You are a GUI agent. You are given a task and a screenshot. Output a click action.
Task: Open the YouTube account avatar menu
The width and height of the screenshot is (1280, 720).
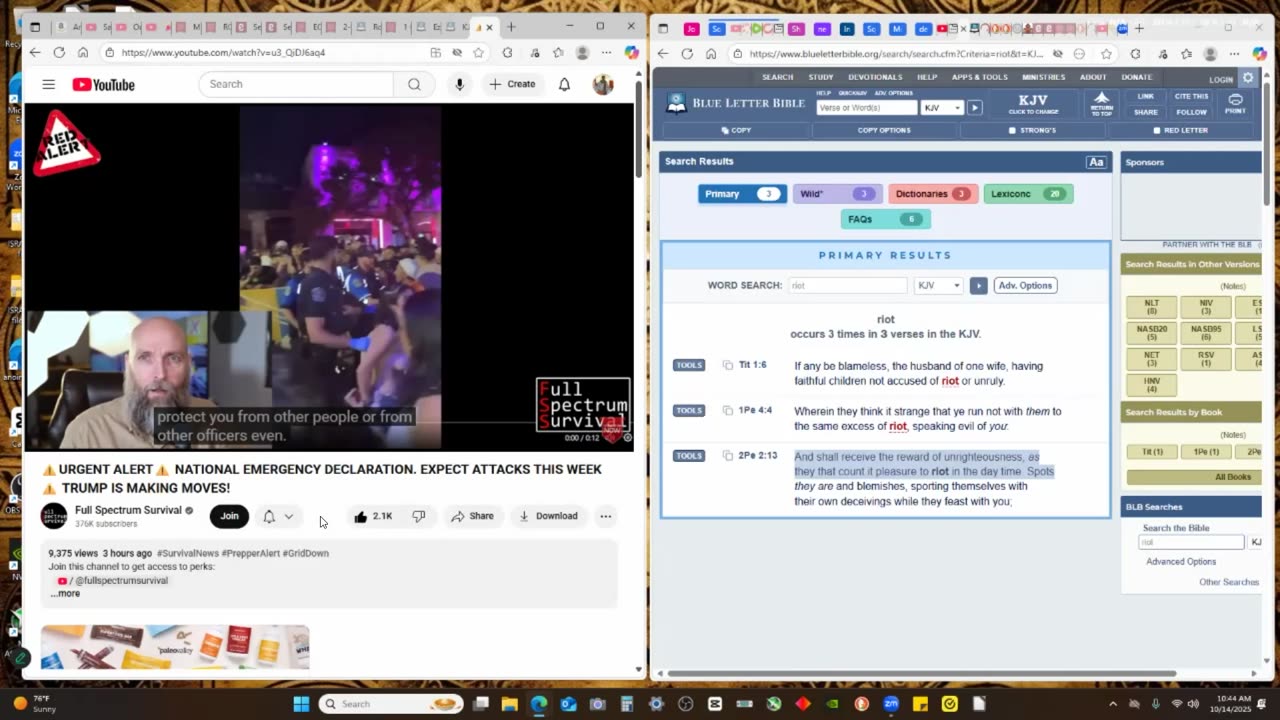603,84
